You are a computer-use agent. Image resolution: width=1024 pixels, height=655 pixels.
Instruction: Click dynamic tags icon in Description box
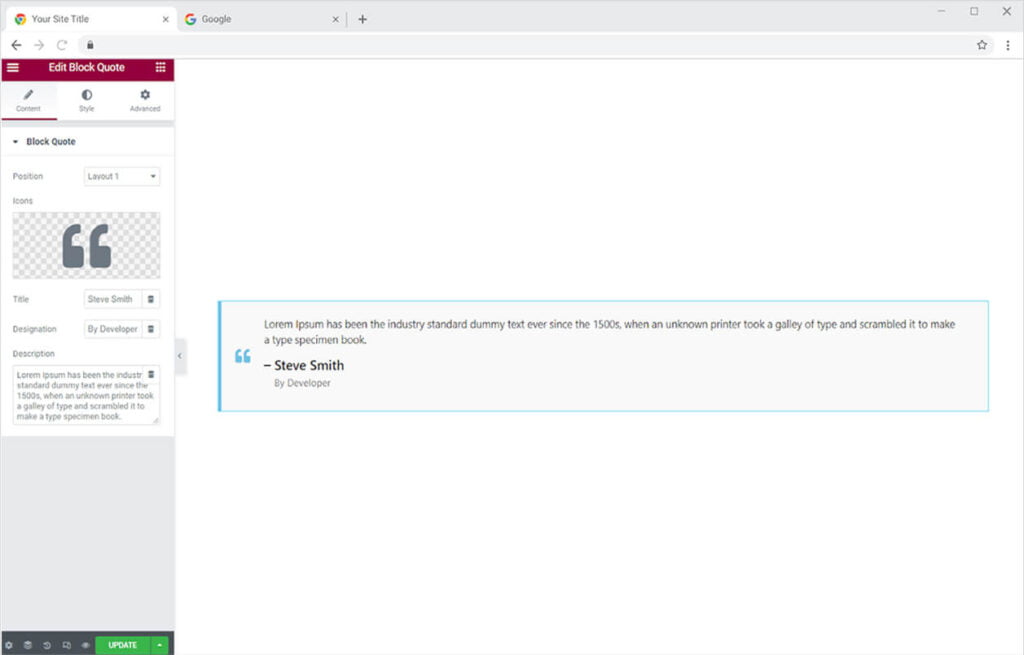(151, 375)
